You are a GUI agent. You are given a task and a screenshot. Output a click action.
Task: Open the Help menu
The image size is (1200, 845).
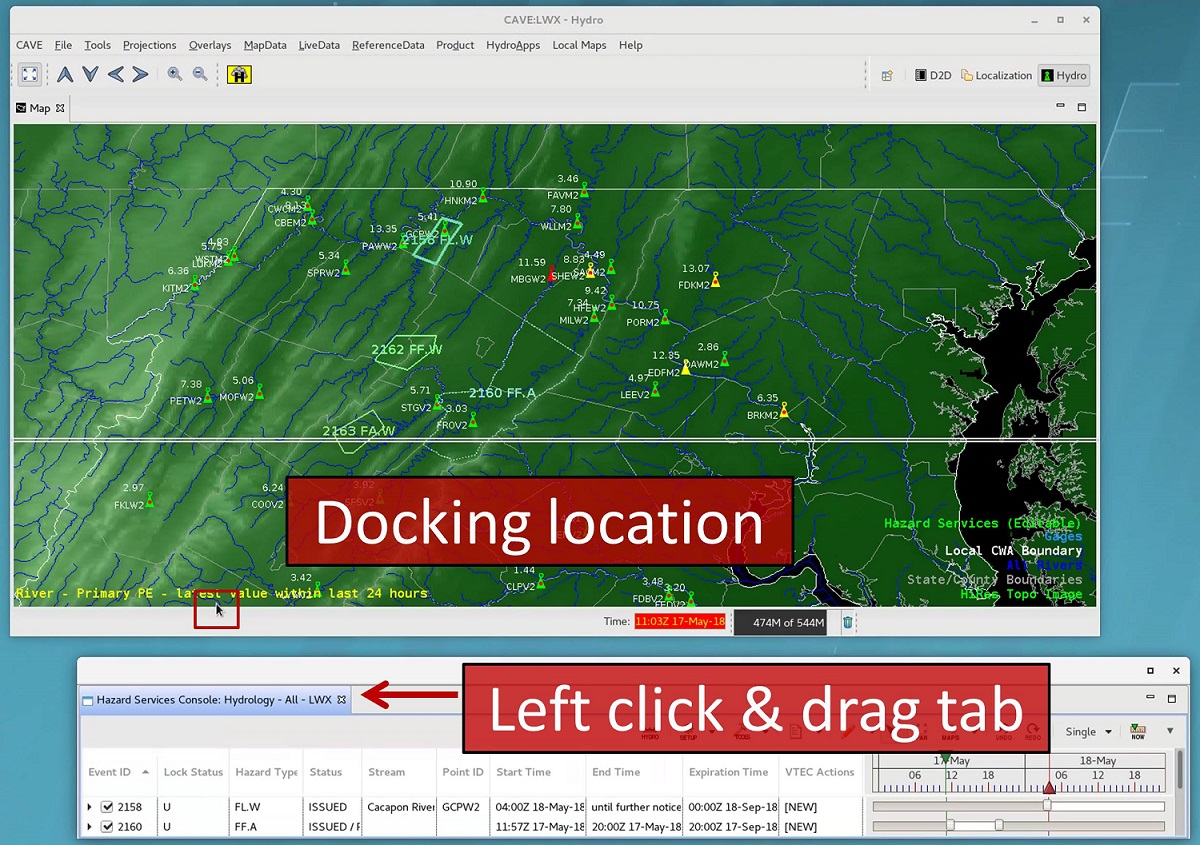[630, 45]
